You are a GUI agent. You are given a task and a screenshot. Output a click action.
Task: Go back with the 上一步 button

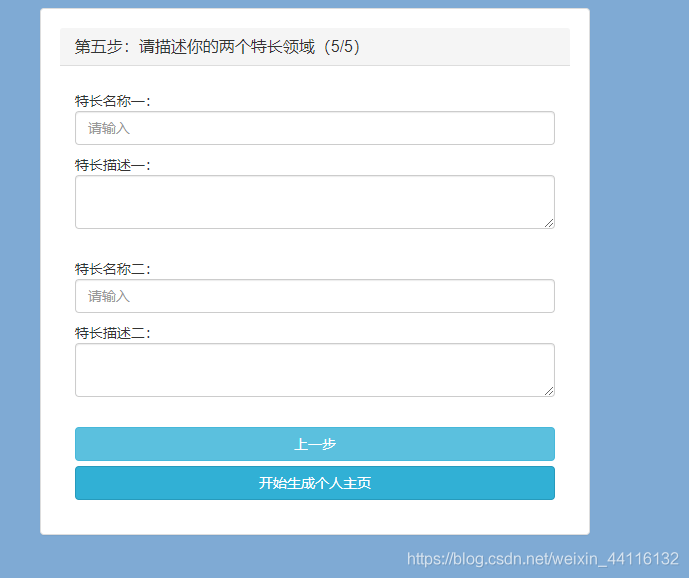[315, 444]
